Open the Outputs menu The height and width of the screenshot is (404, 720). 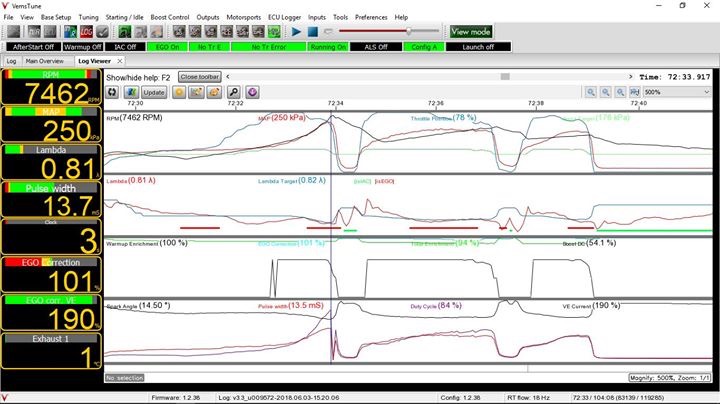click(208, 17)
